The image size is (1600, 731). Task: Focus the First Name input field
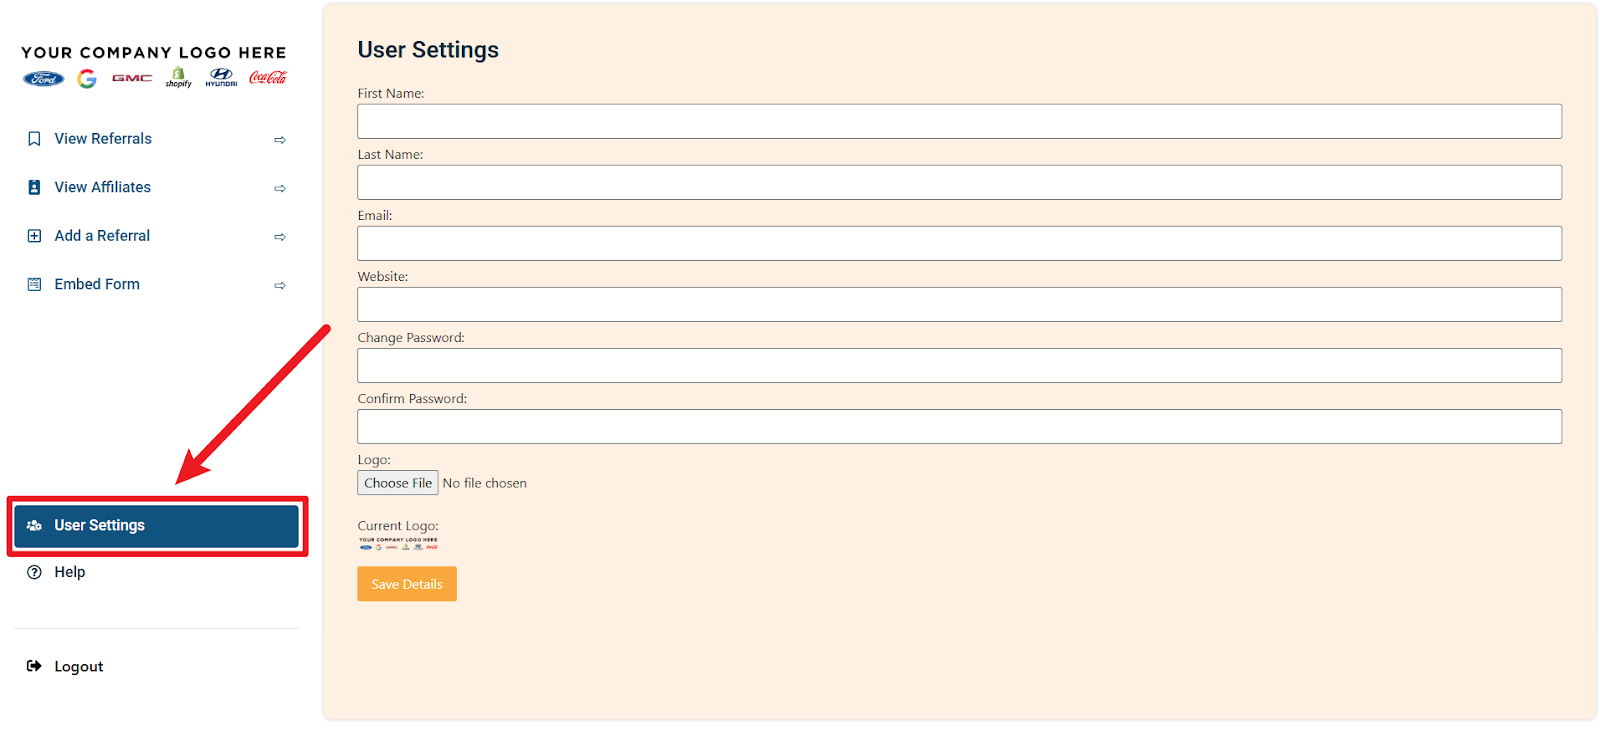tap(959, 121)
